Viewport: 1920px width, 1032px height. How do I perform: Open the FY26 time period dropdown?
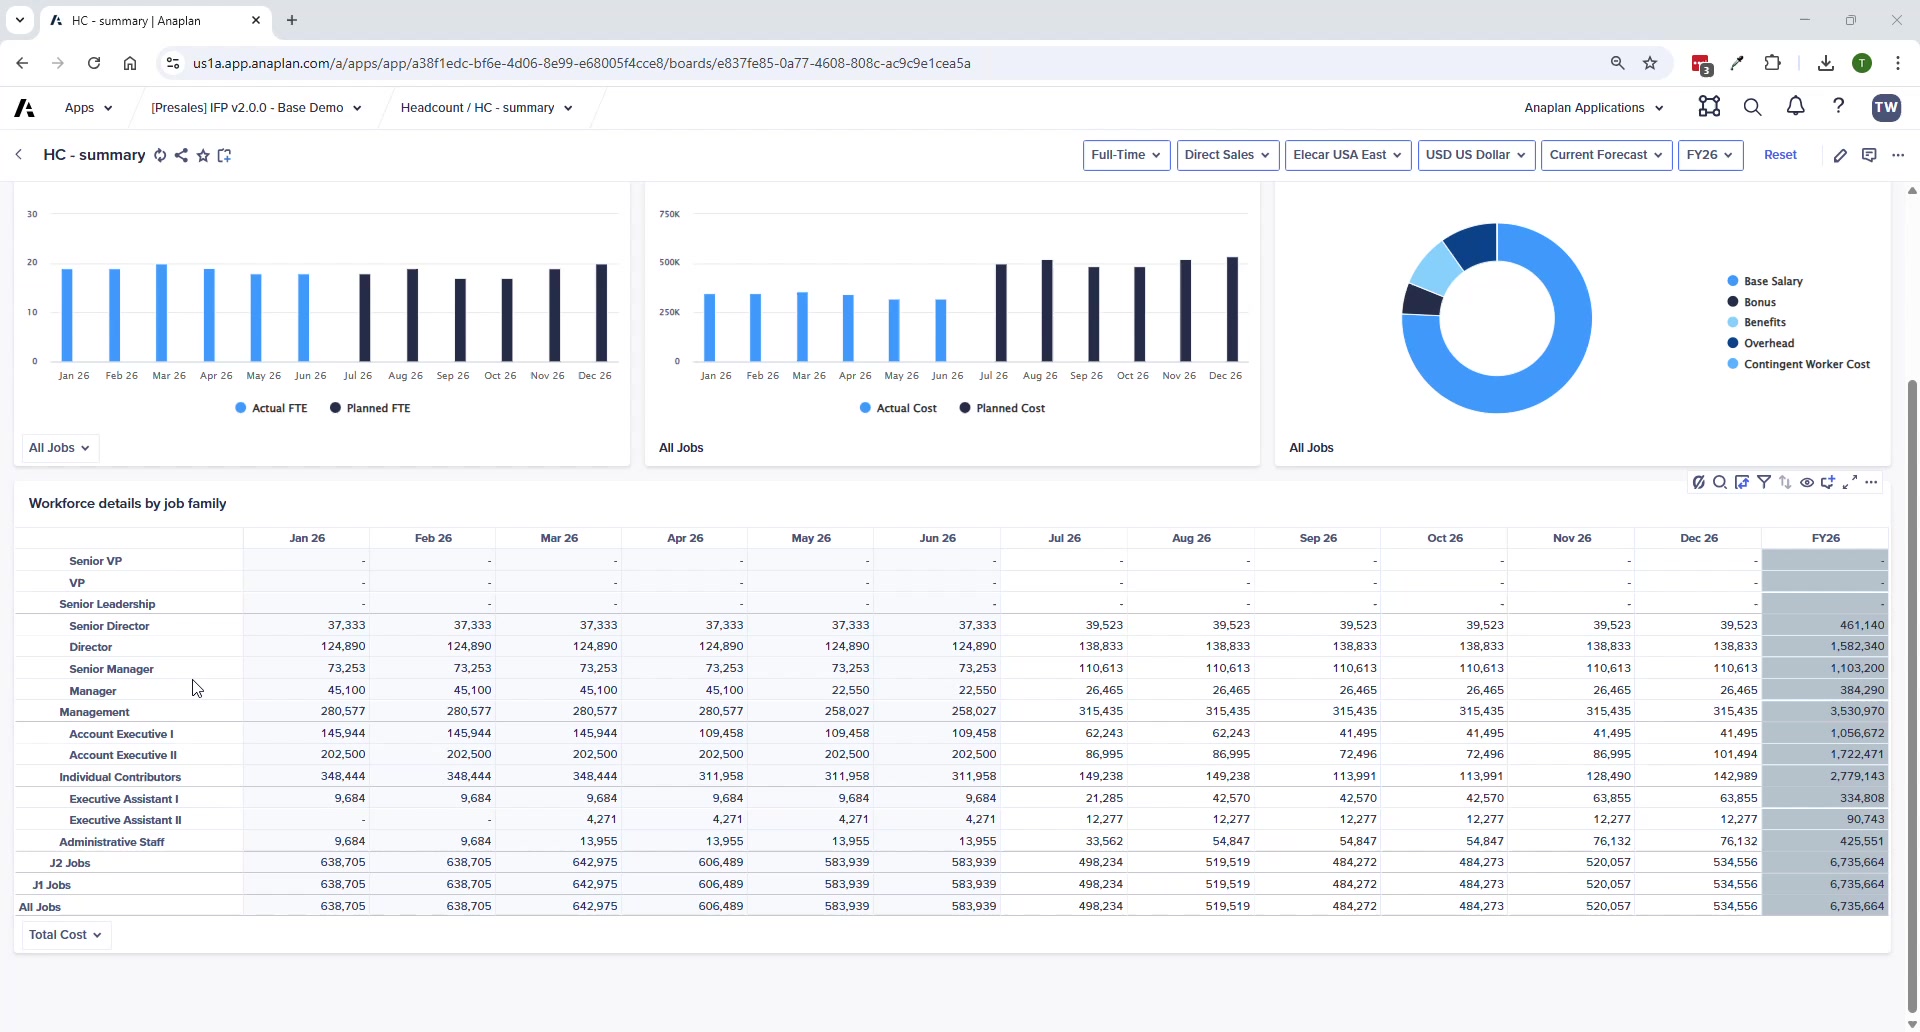1710,155
